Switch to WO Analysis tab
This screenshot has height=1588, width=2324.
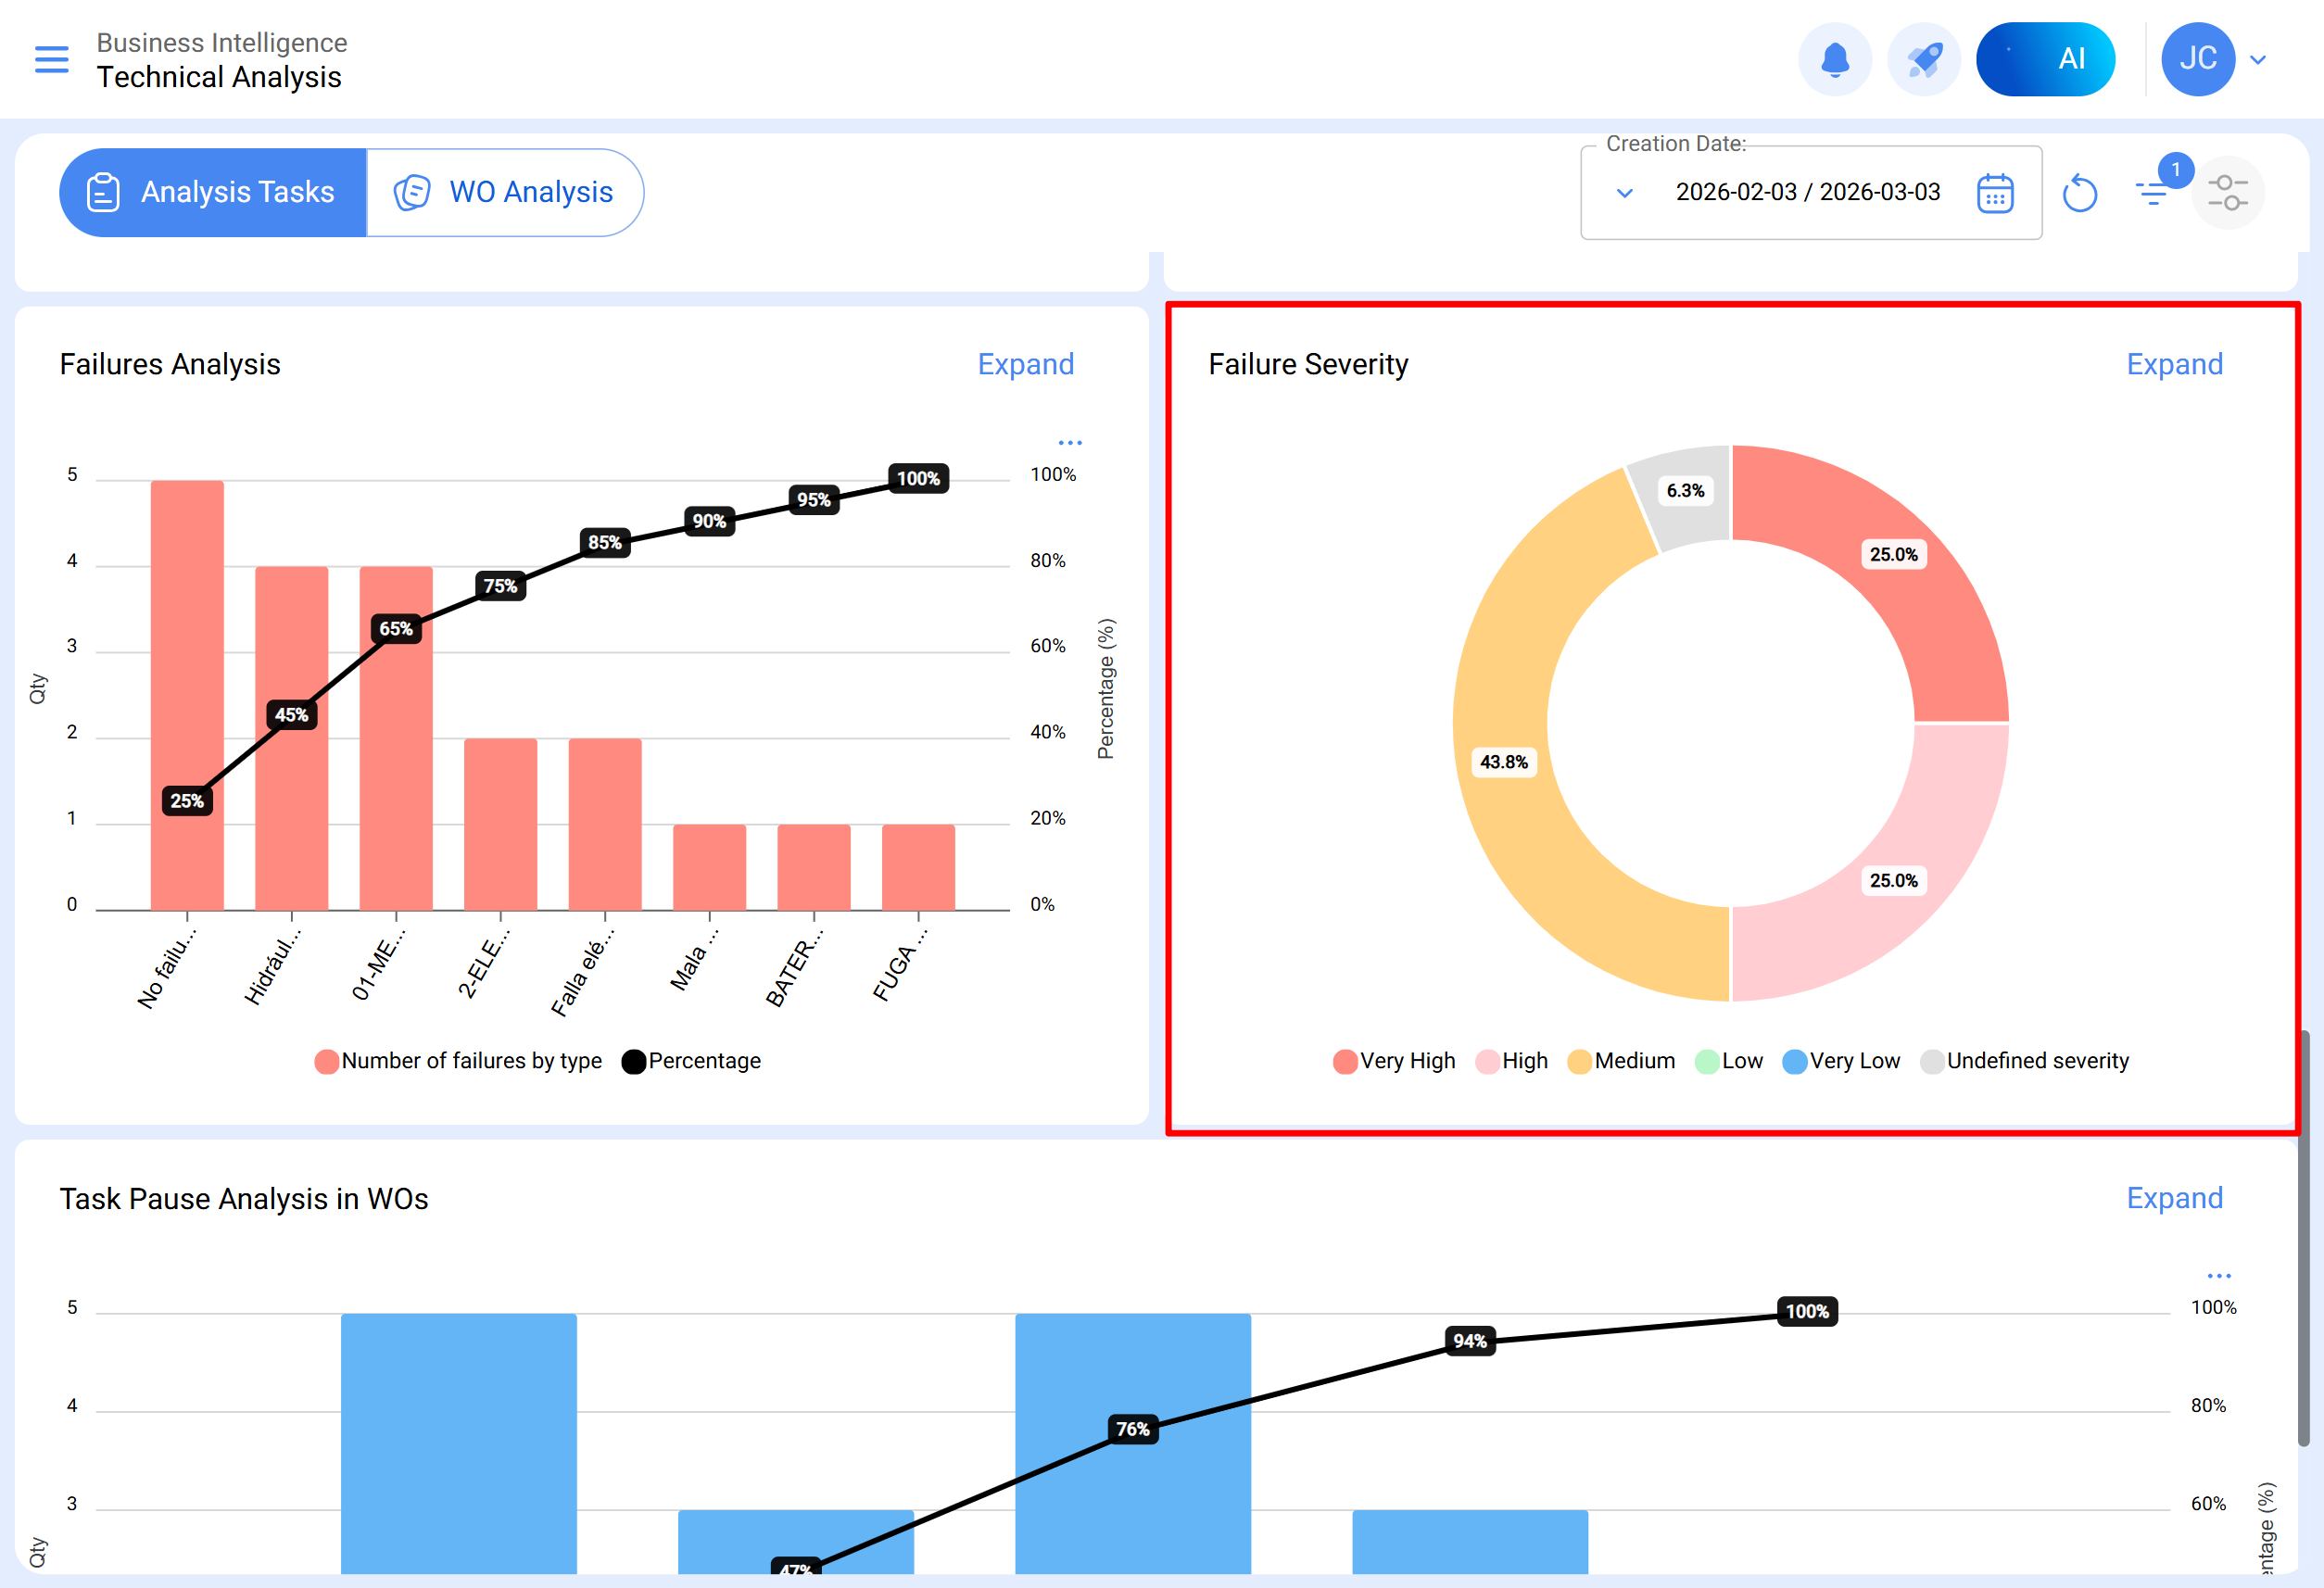tap(505, 192)
